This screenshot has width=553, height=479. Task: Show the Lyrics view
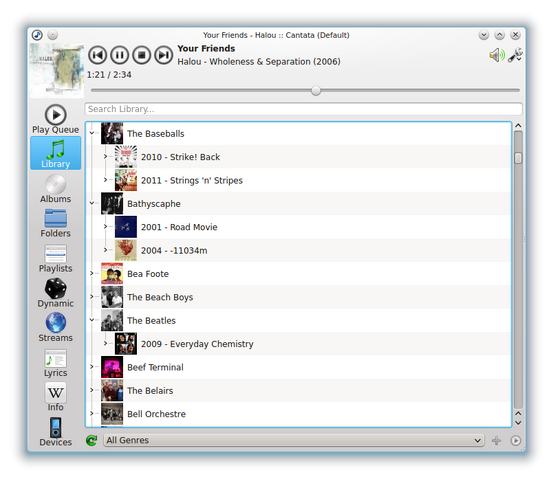coord(55,363)
